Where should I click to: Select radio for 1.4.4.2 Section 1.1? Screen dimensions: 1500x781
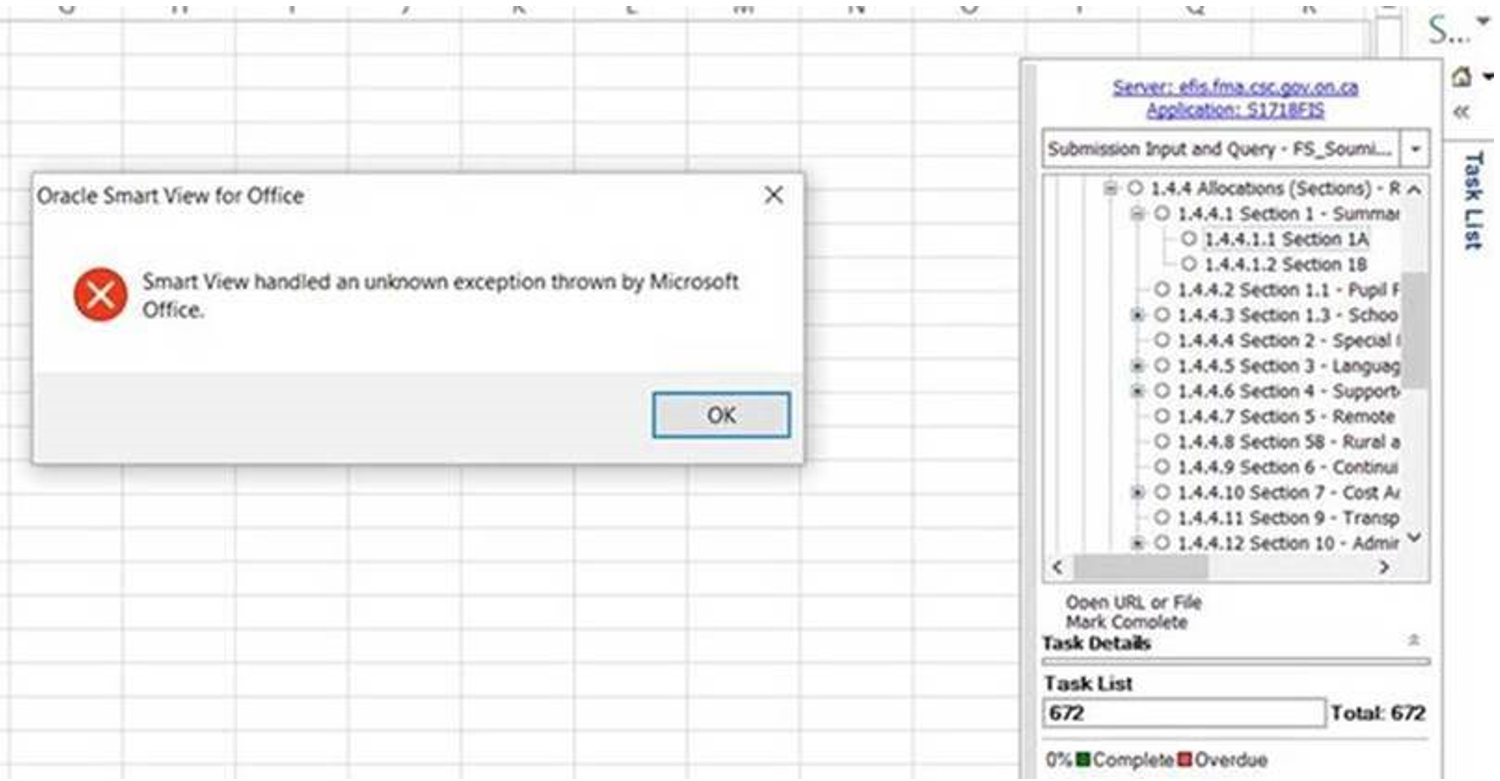1161,290
